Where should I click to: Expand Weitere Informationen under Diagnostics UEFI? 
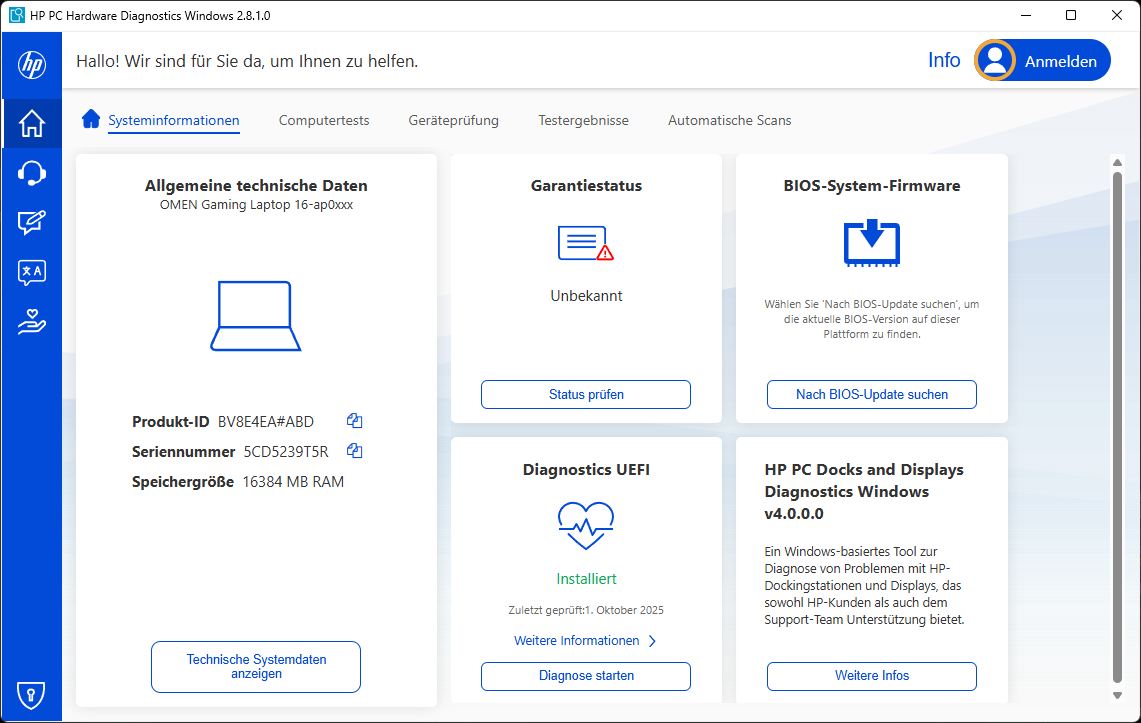click(585, 641)
